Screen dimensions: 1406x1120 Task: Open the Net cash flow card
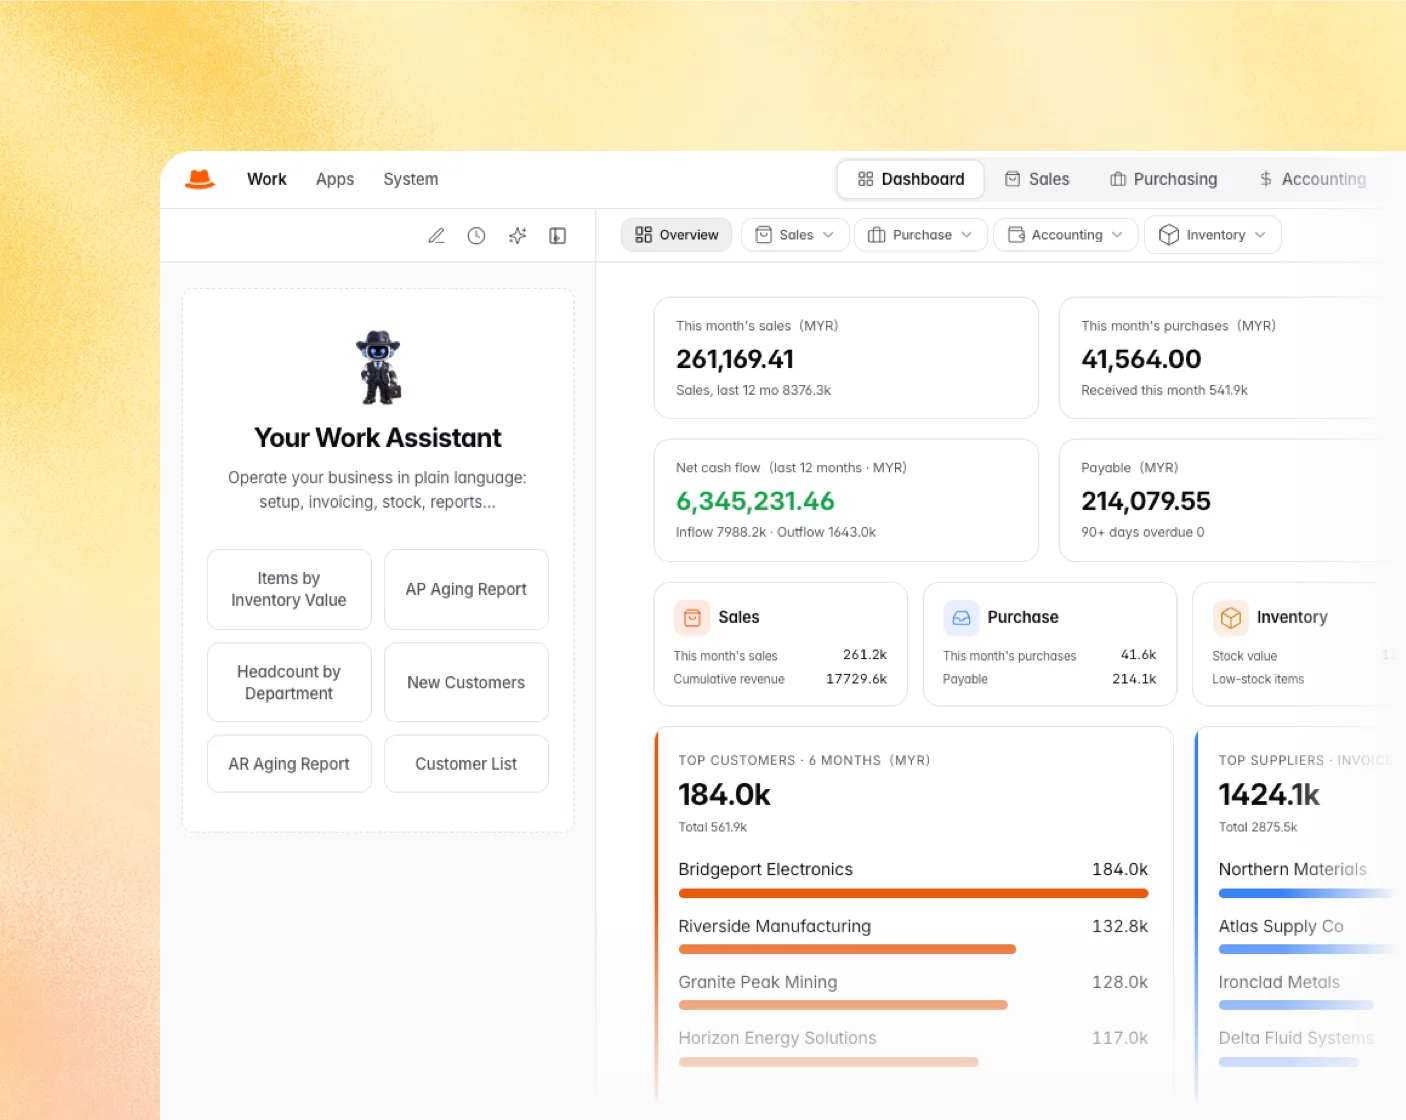click(x=846, y=500)
